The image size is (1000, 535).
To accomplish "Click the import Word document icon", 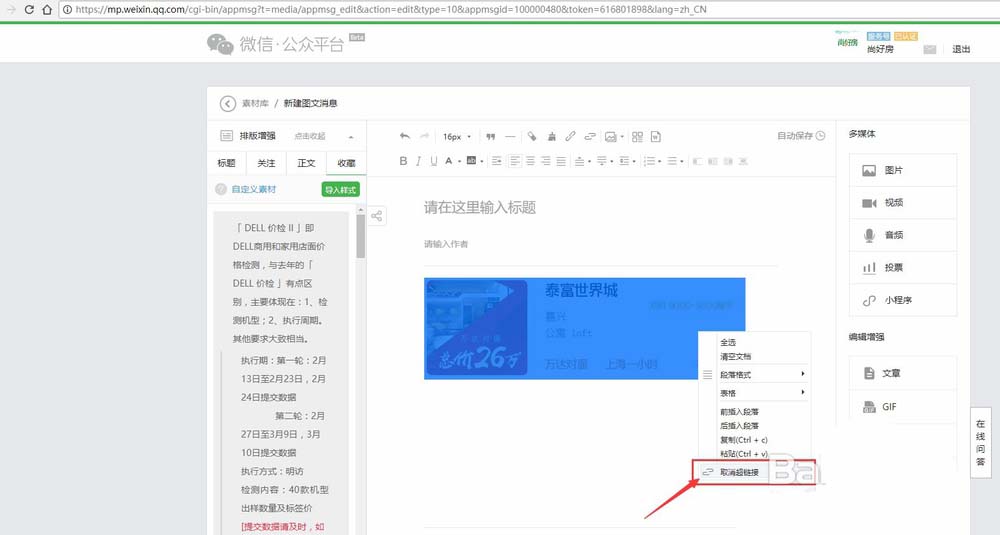I will coord(656,136).
